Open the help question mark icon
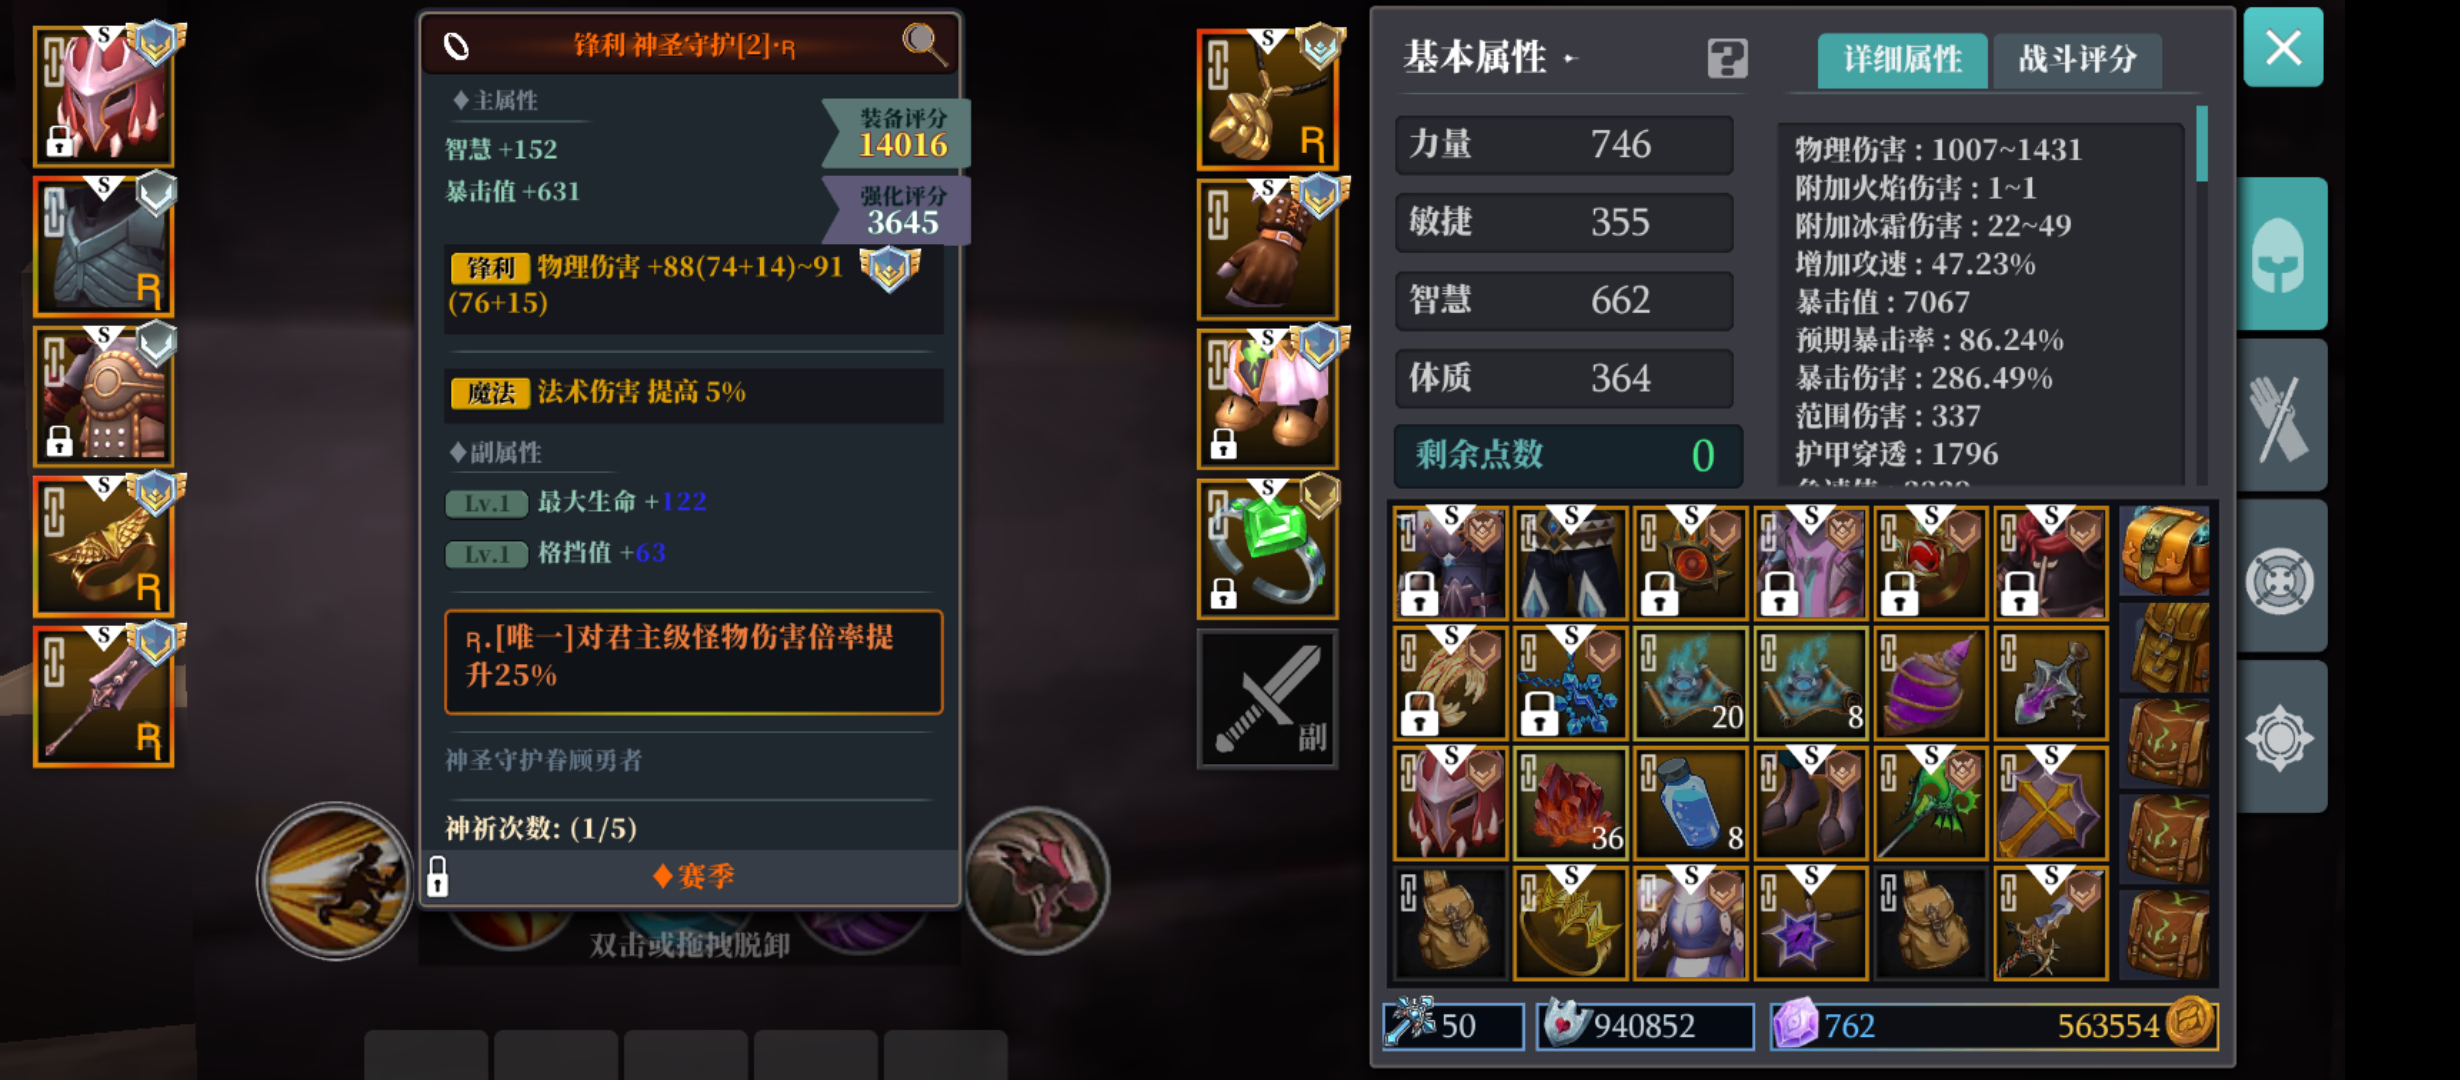 (x=1727, y=59)
